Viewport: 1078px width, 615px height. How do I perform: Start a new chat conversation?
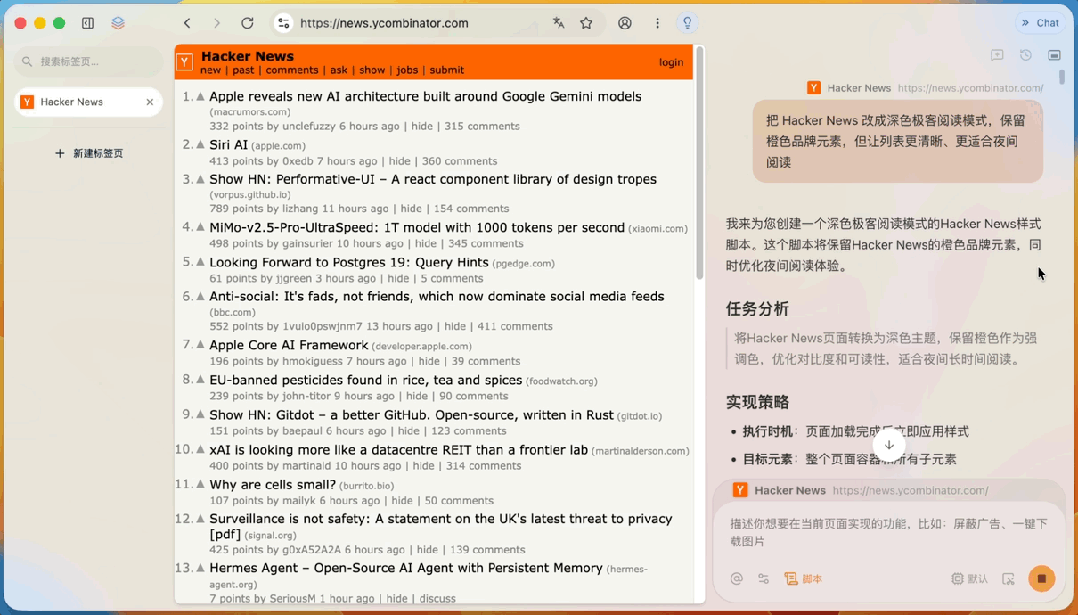coord(997,56)
